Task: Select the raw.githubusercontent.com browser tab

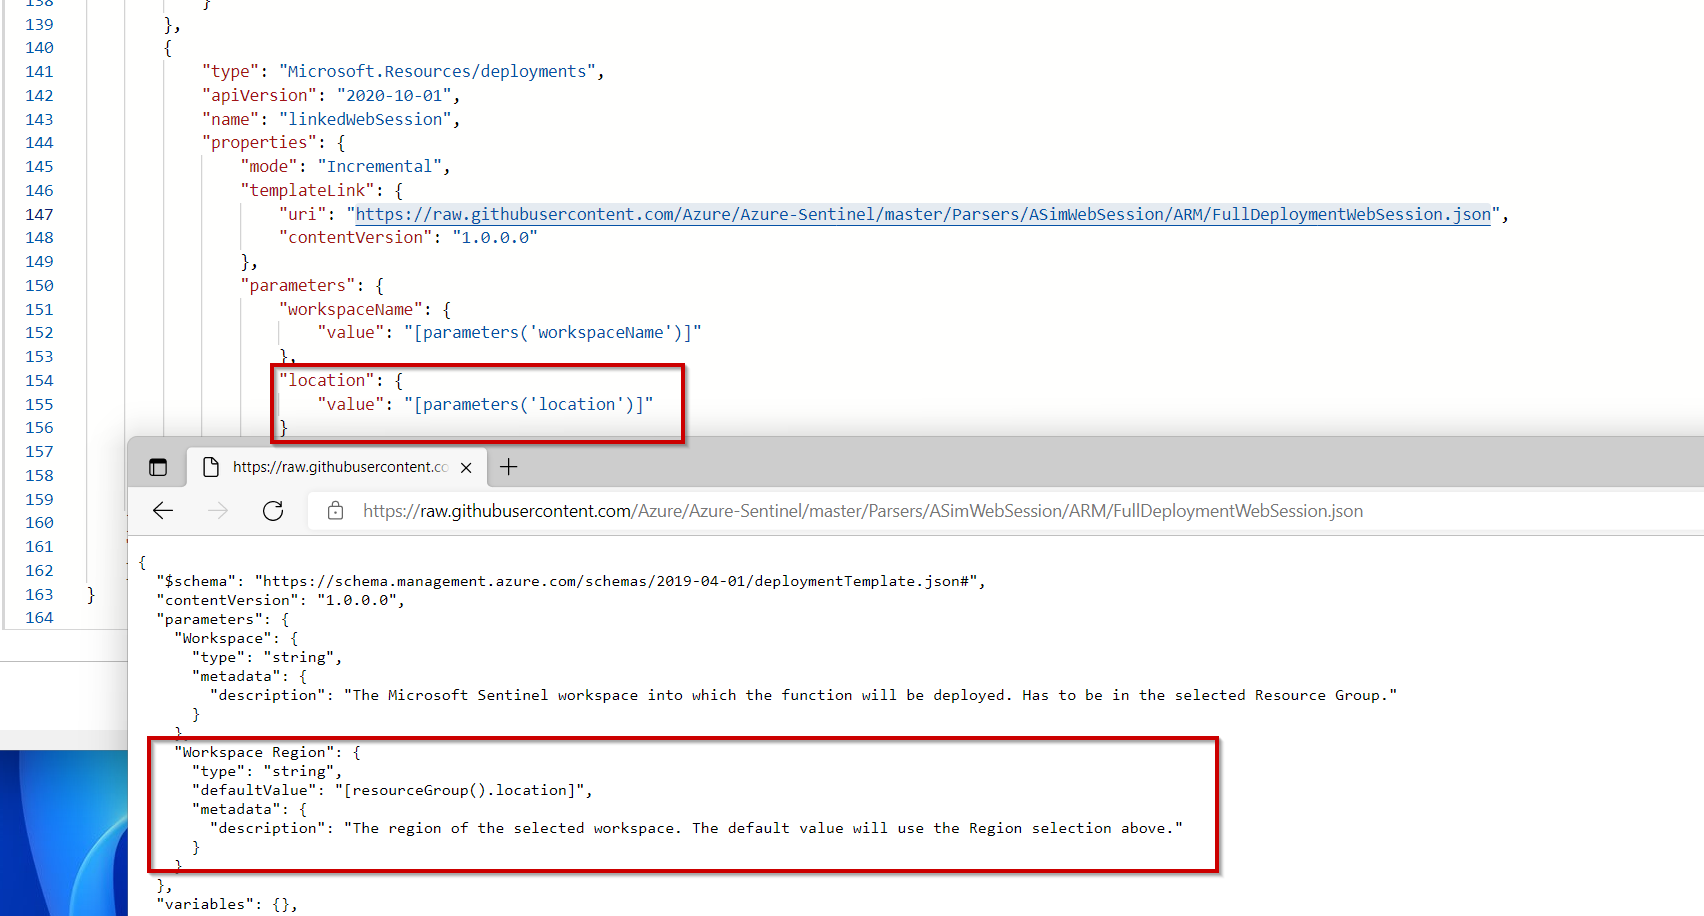Action: point(340,466)
